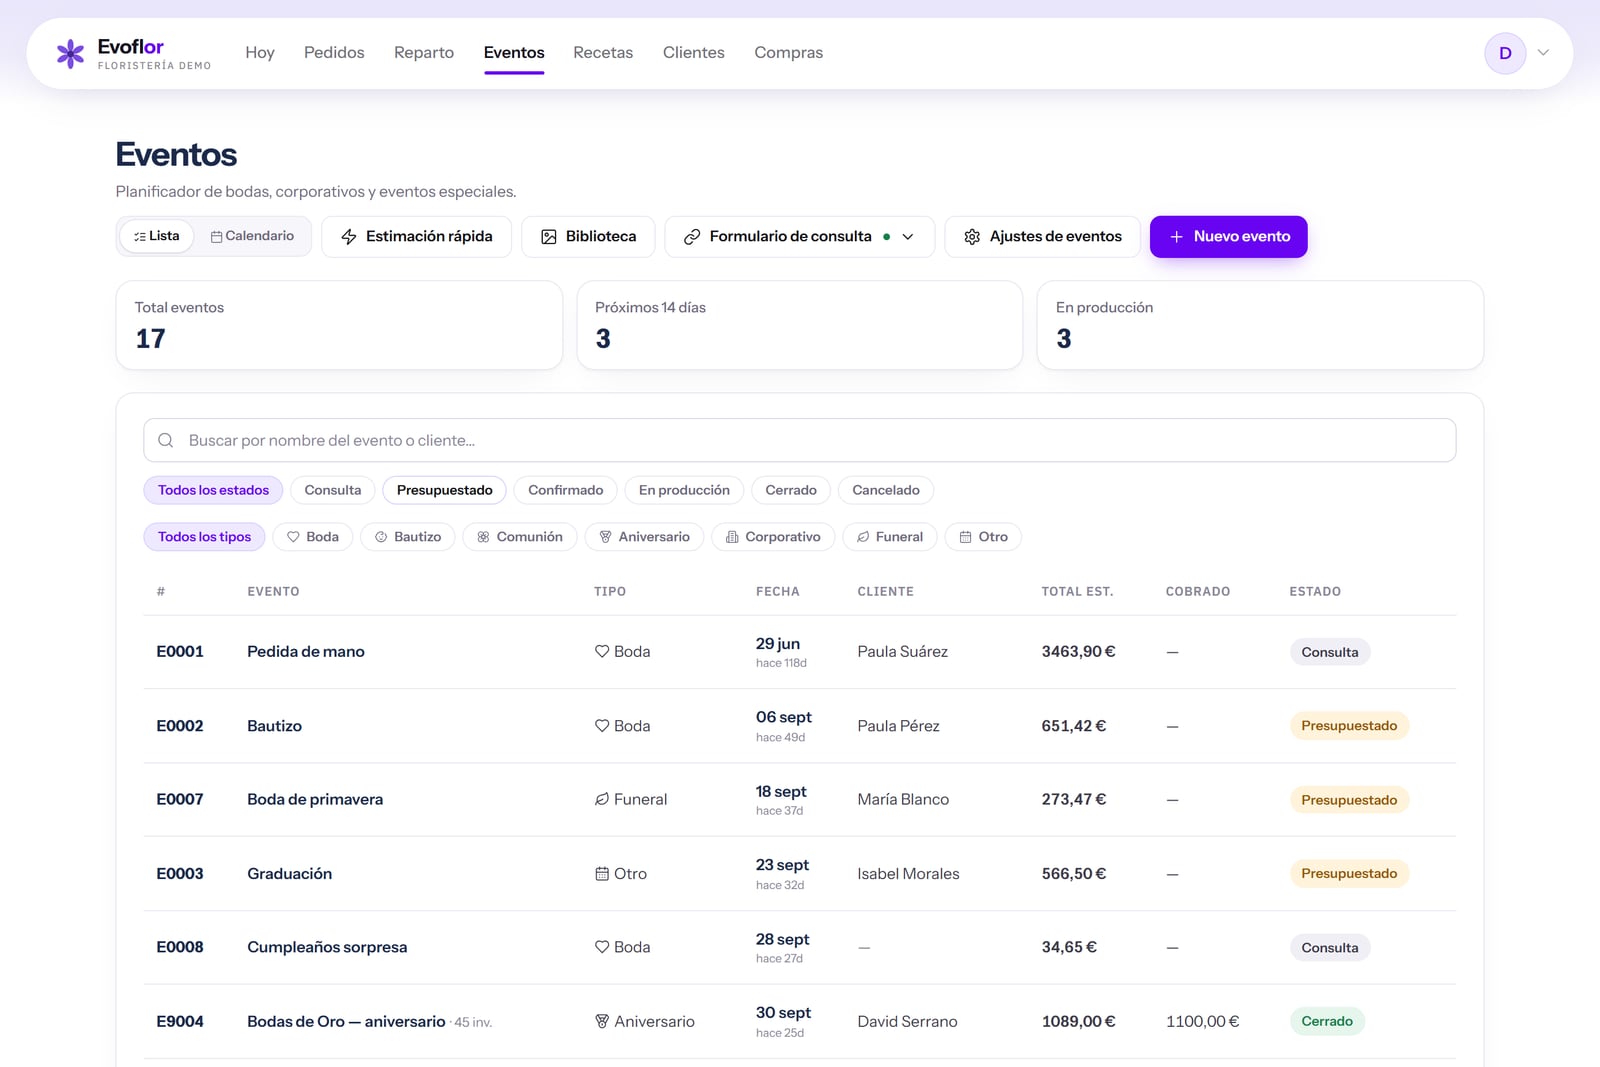Click the search field for events
Screen dimensions: 1600x1067
click(x=800, y=440)
